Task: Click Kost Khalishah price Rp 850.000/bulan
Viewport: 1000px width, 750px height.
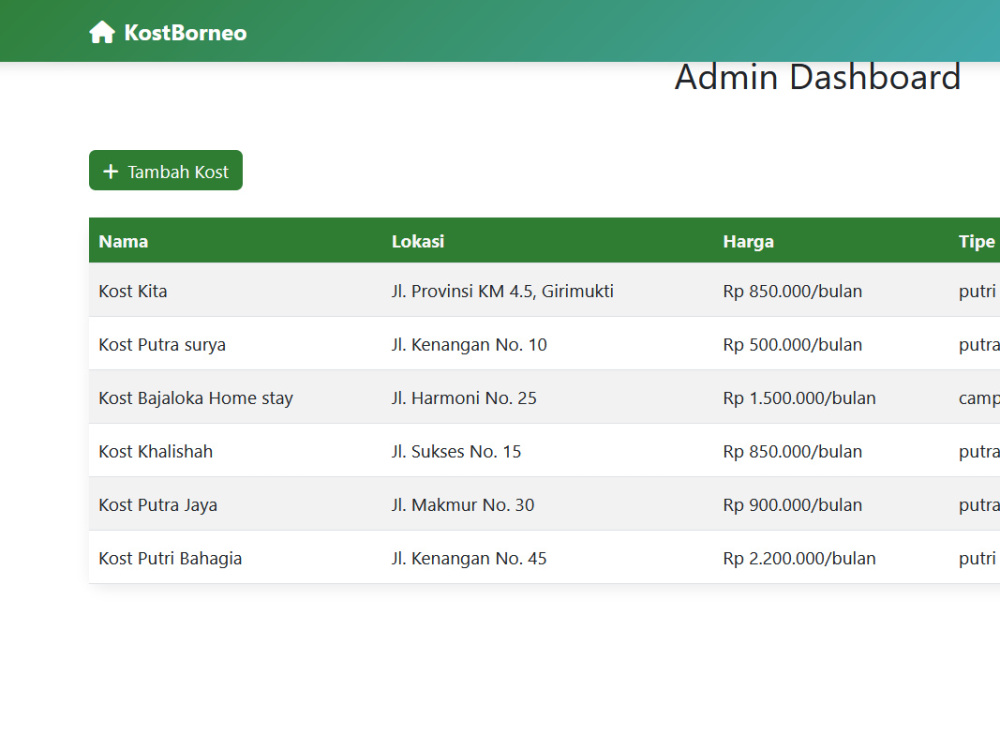Action: coord(793,452)
